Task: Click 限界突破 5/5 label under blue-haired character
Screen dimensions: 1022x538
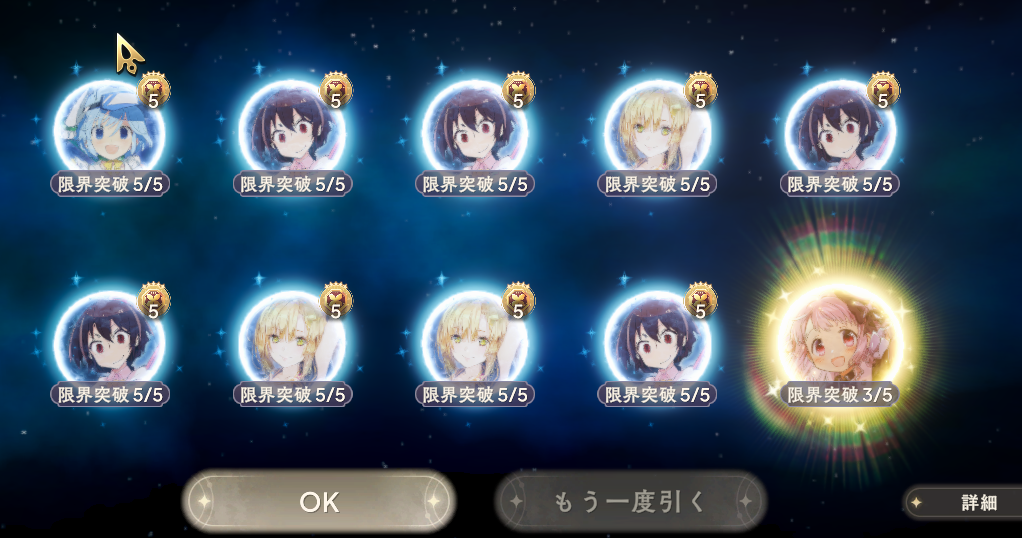Action: (110, 184)
